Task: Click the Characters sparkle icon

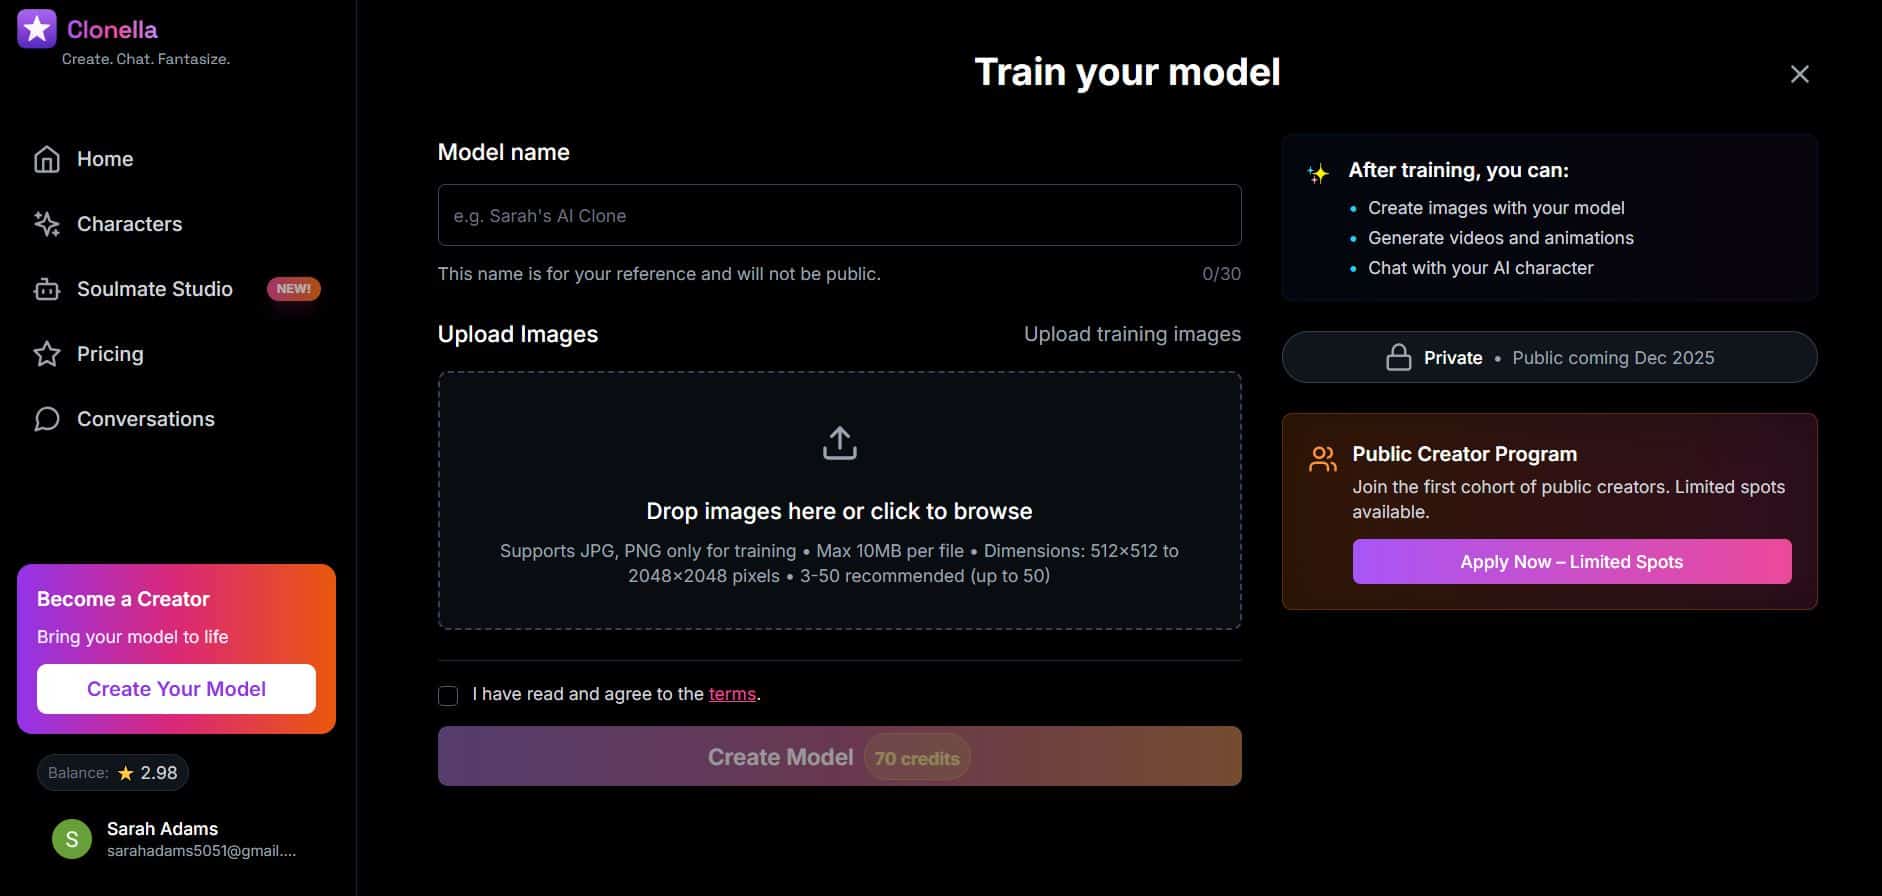Action: click(x=47, y=224)
